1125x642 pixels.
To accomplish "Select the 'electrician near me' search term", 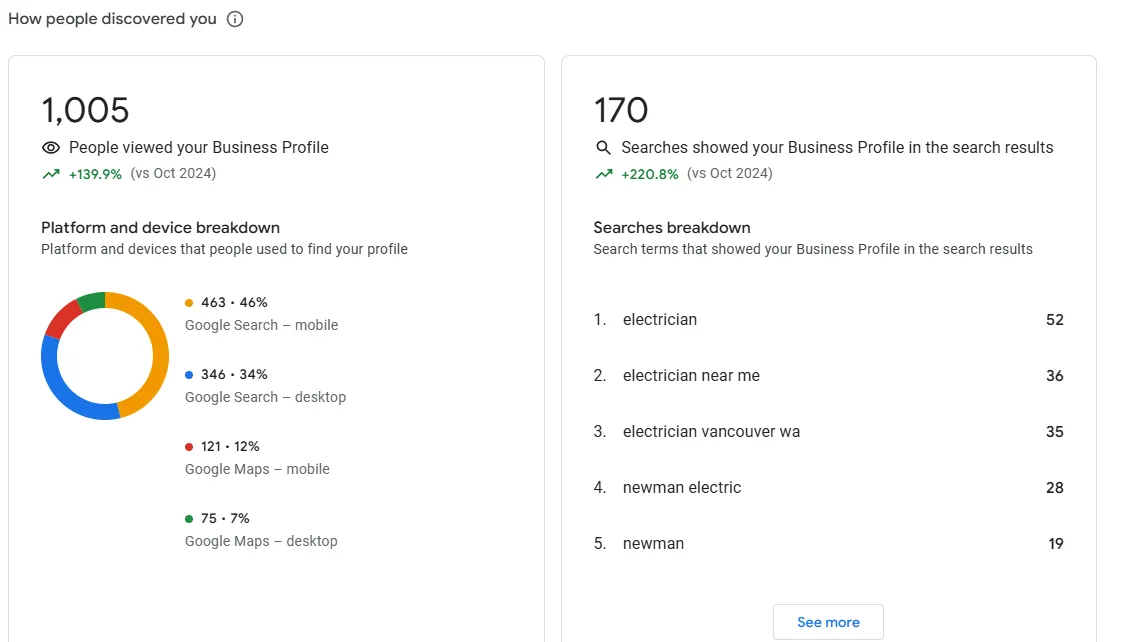I will [691, 375].
